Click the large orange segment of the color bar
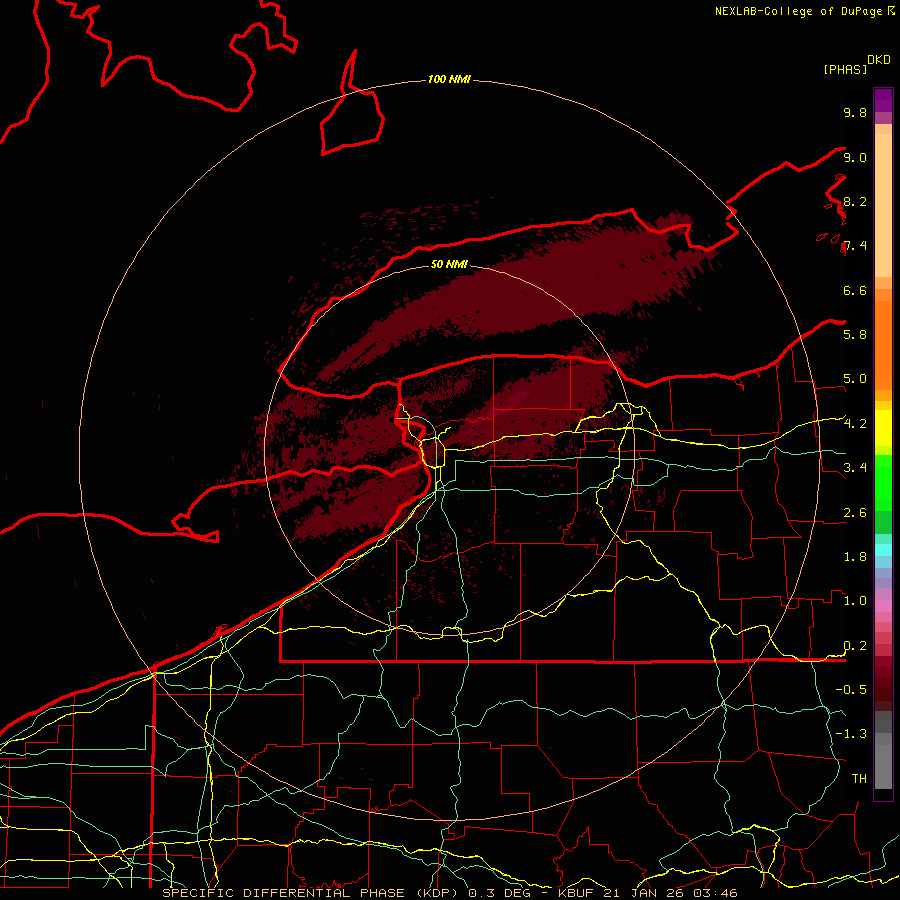This screenshot has height=900, width=900. [x=883, y=346]
